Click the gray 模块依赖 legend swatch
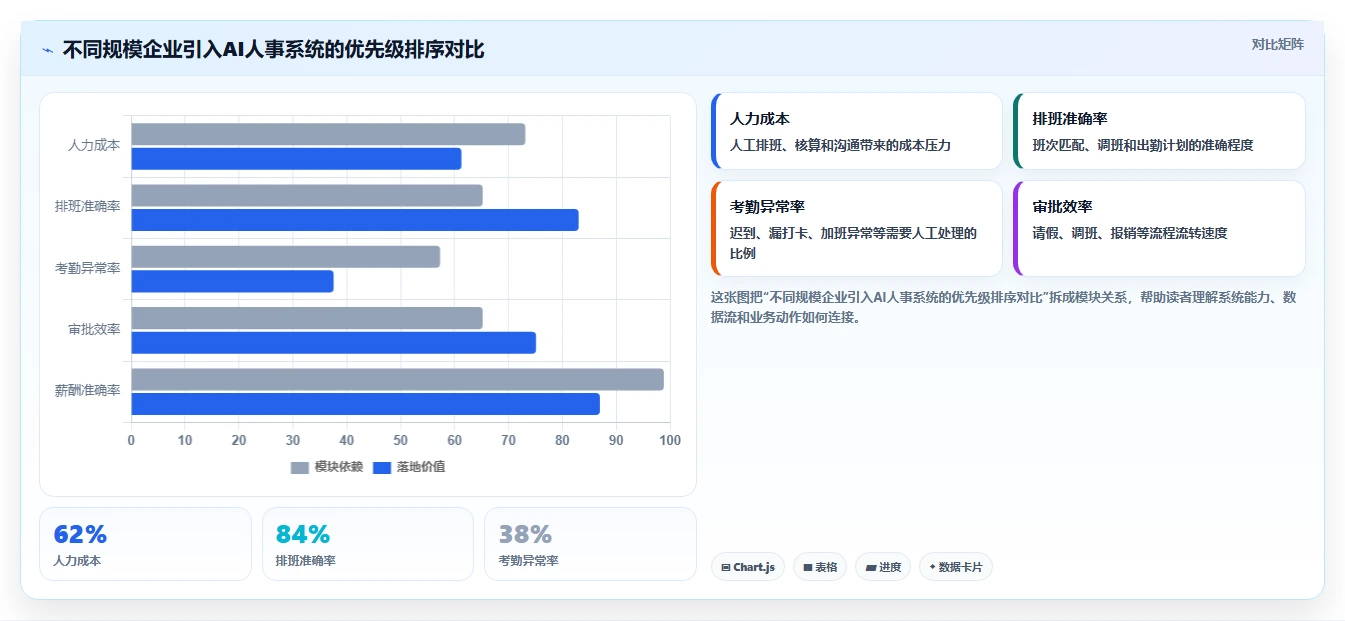This screenshot has height=621, width=1345. [x=300, y=468]
